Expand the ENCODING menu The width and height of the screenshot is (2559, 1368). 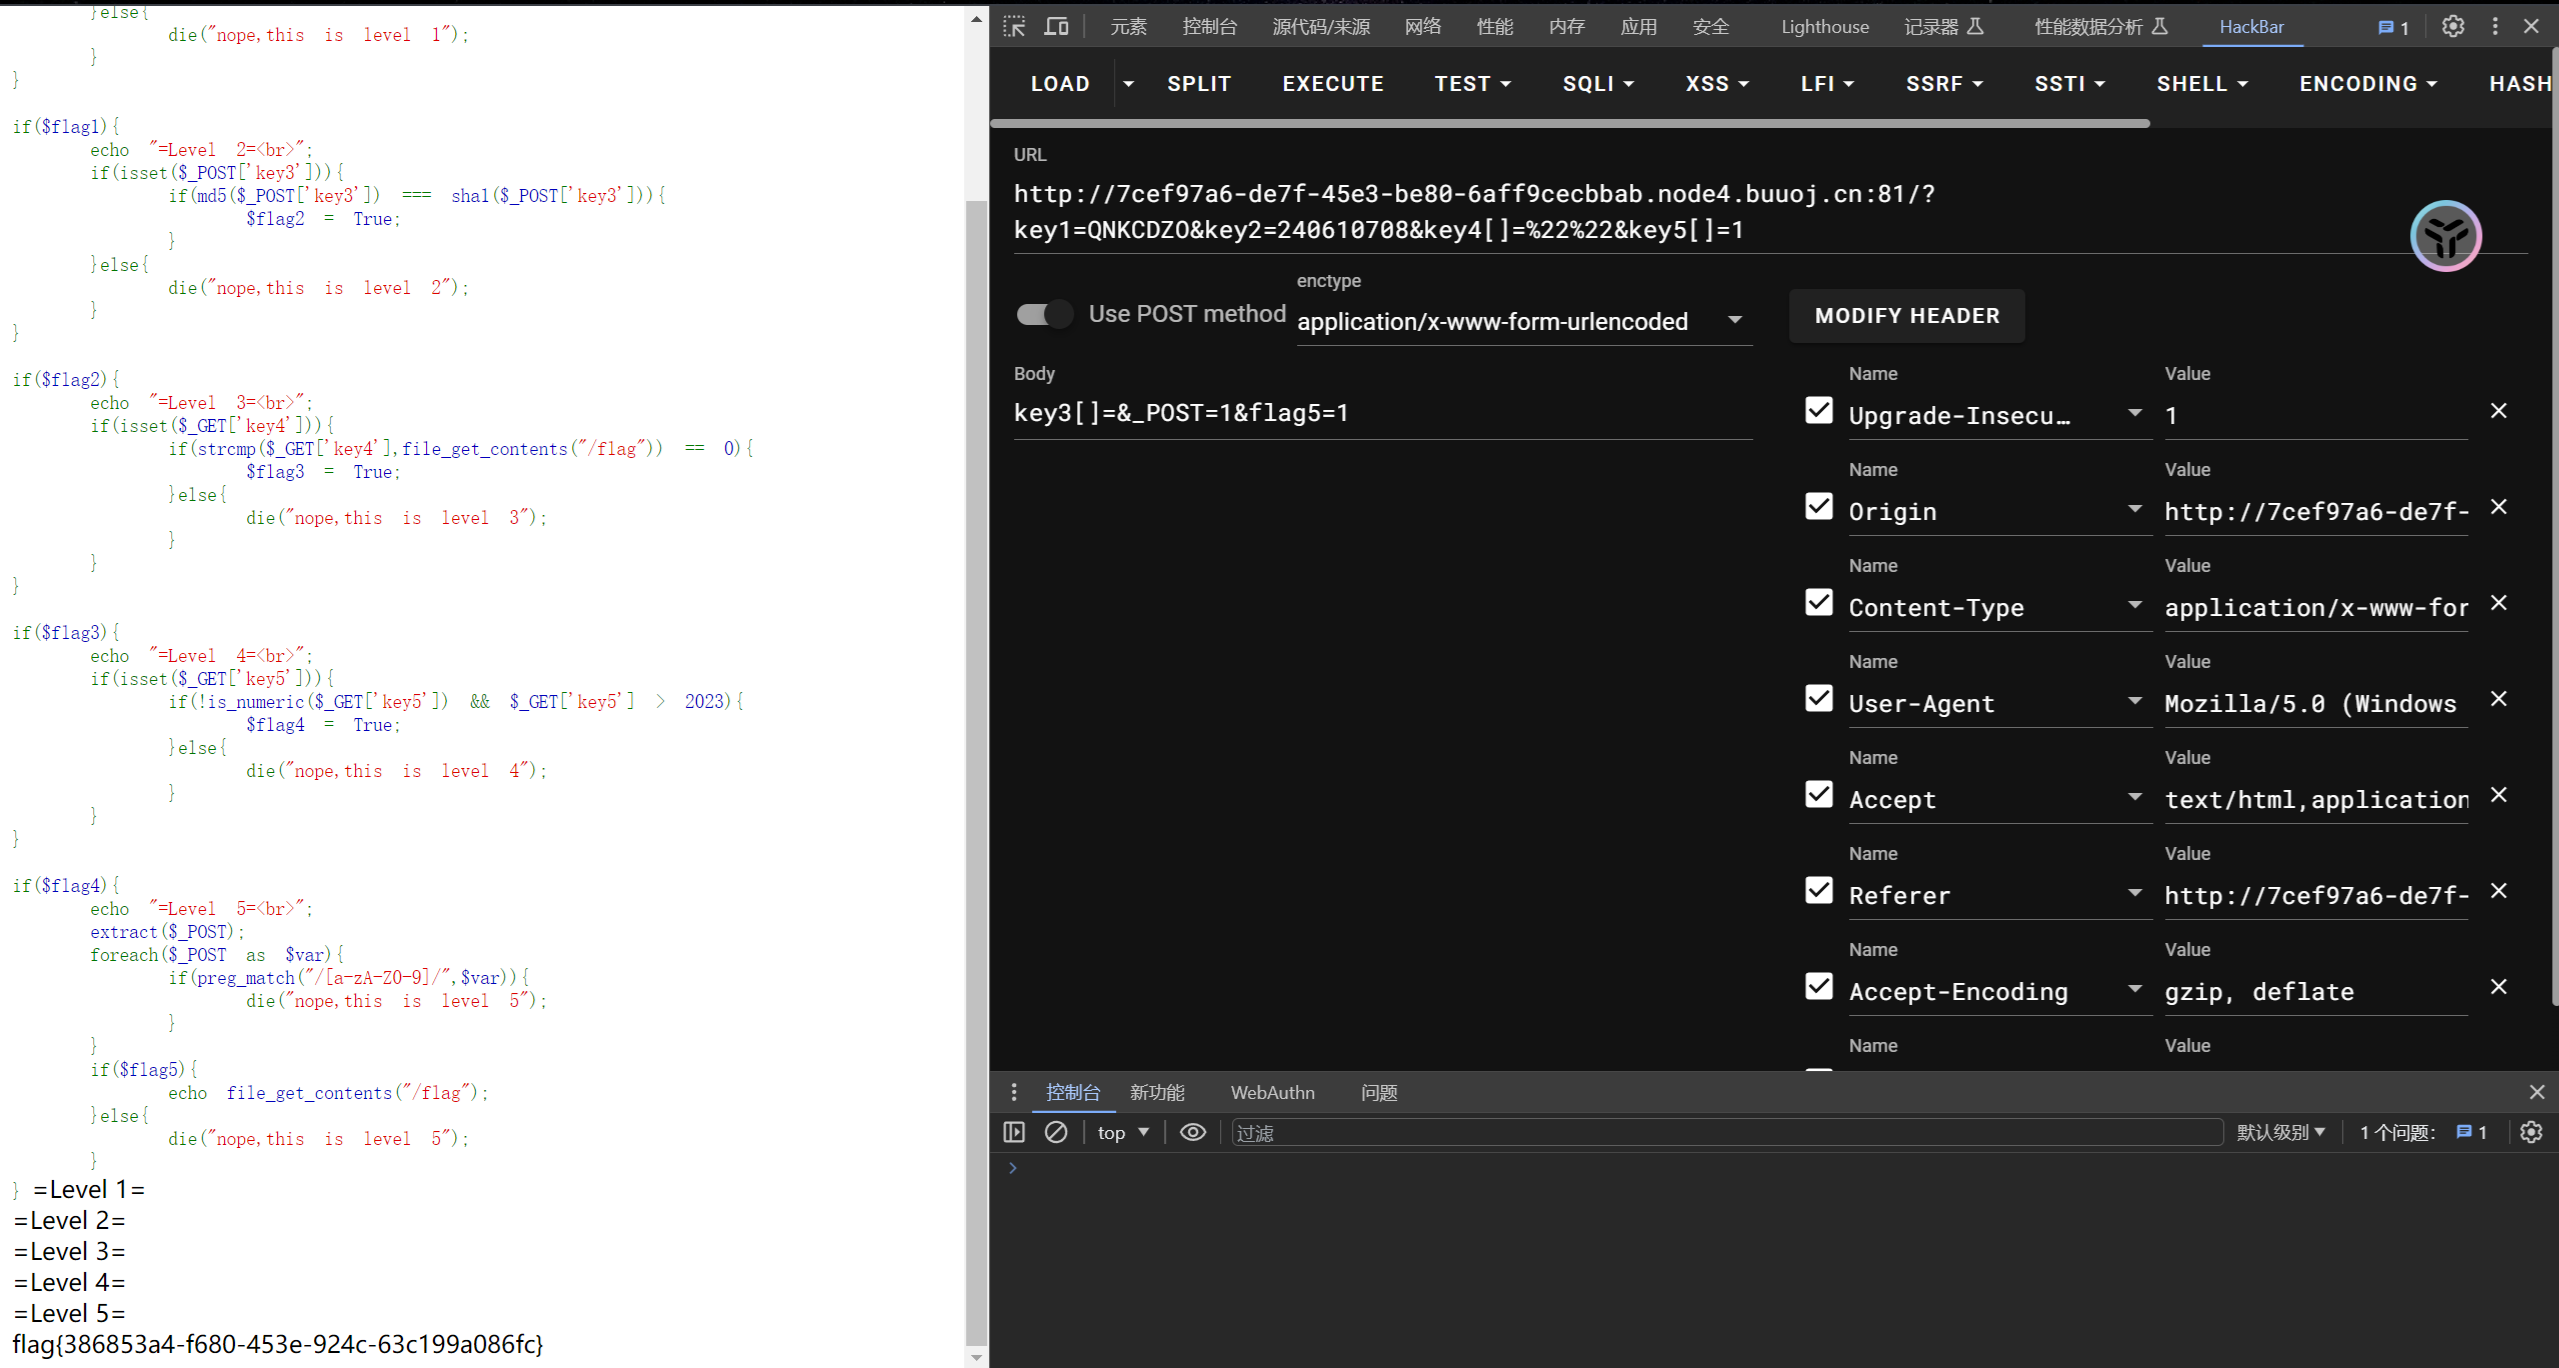tap(2368, 84)
